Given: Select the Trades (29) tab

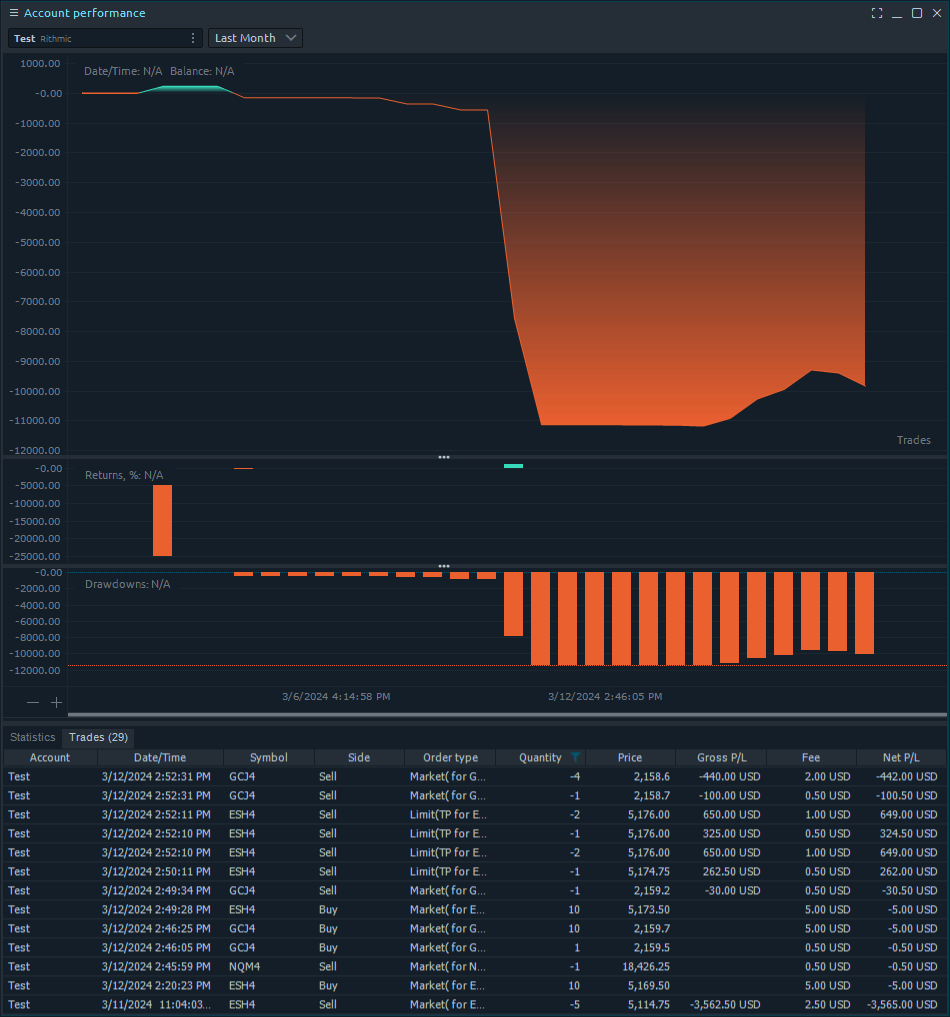Looking at the screenshot, I should (x=96, y=737).
